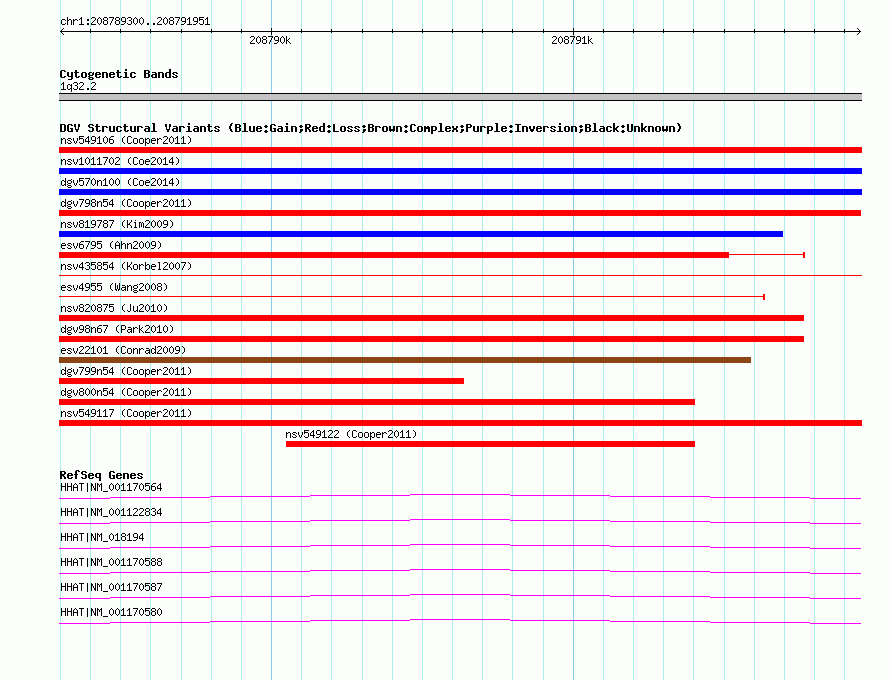Open the HHAT|NM_001122834 label
890x680 pixels.
point(111,513)
